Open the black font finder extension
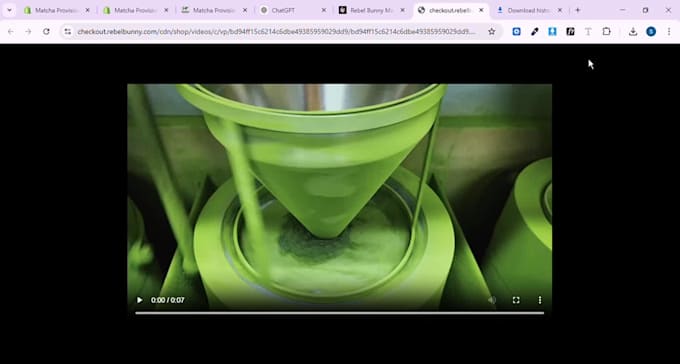Screen dimensions: 680x364 [x=570, y=31]
